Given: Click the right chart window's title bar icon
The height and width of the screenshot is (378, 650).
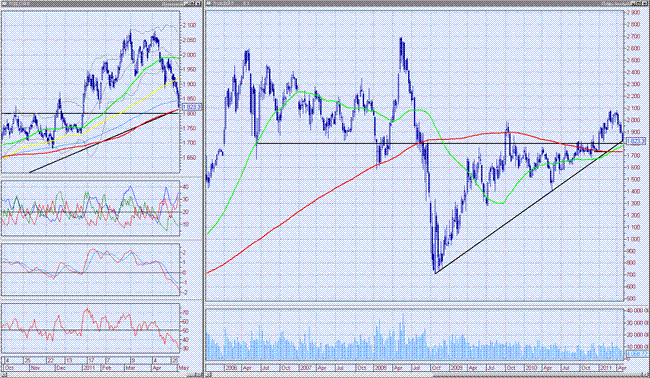Looking at the screenshot, I should click(209, 3).
